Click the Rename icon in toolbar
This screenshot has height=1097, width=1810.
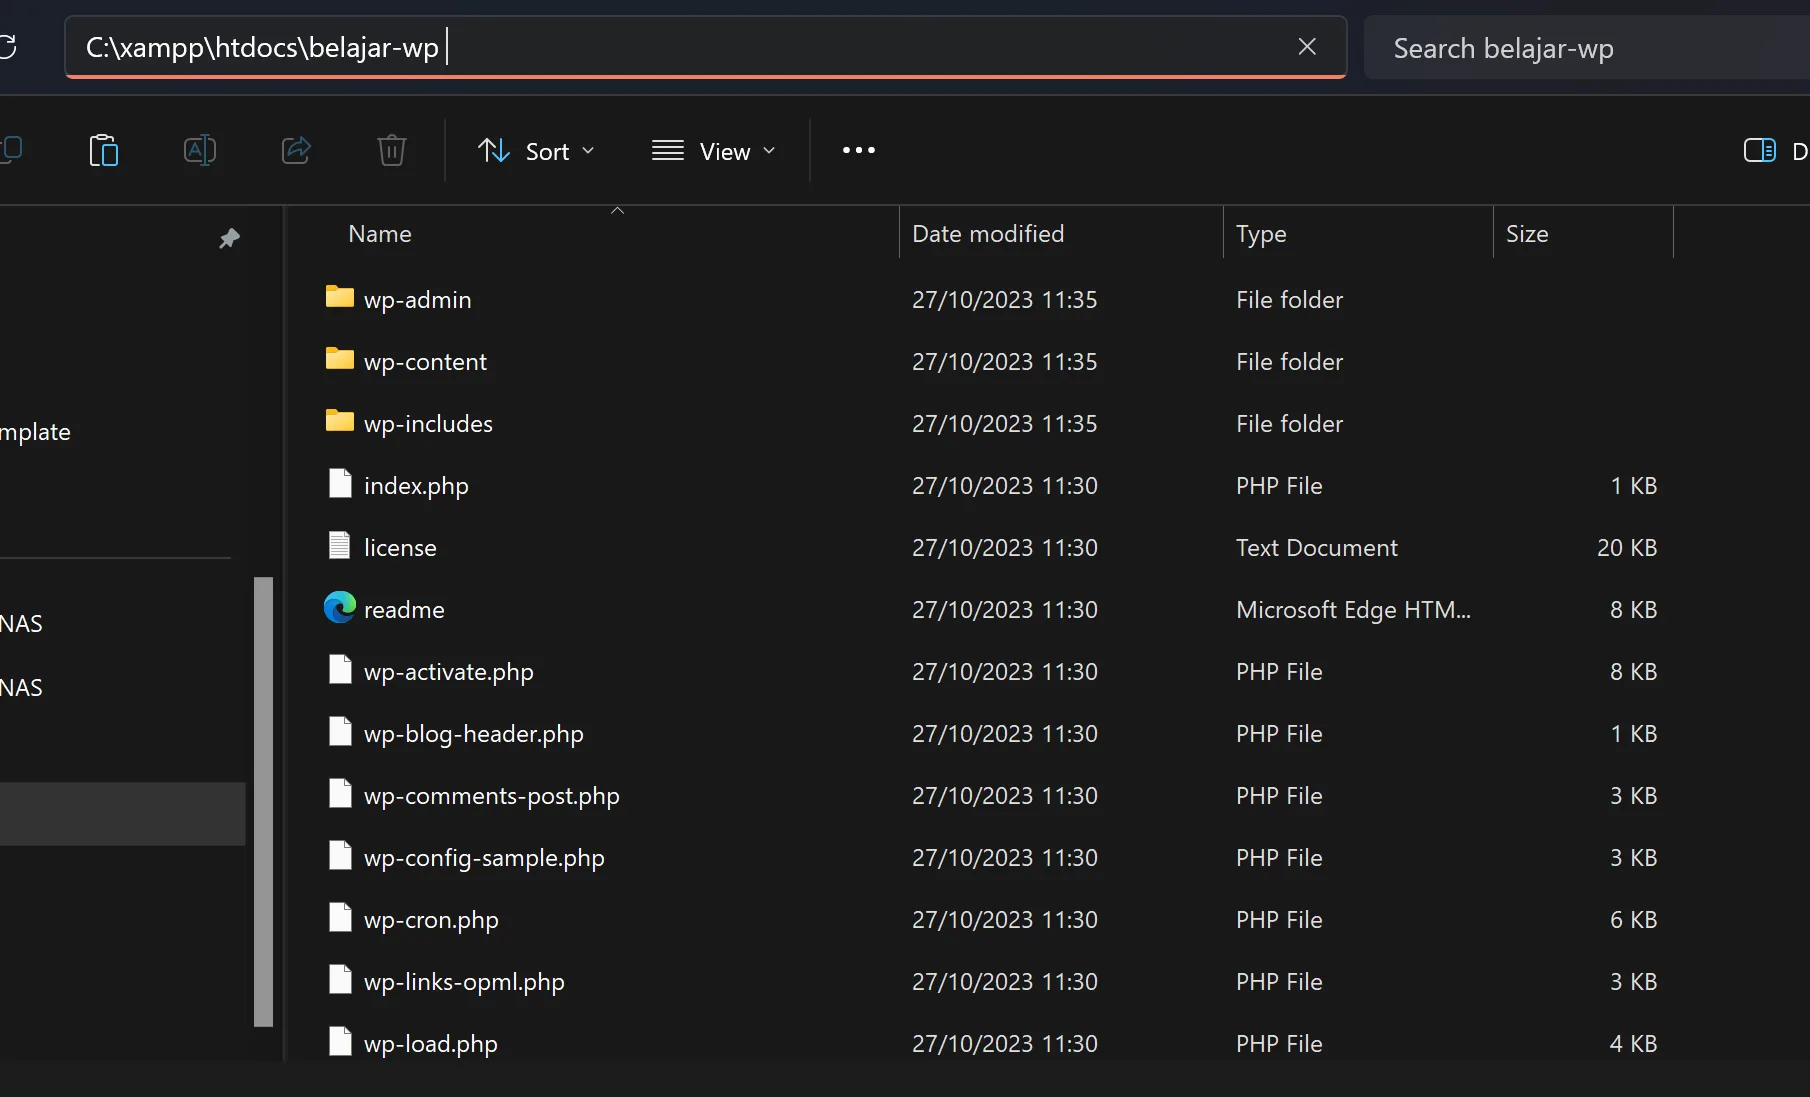(x=200, y=151)
